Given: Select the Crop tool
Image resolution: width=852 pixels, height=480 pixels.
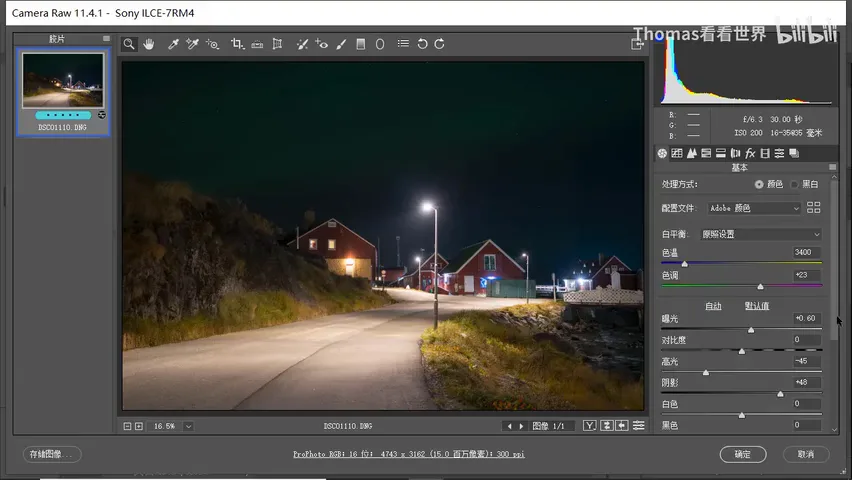Looking at the screenshot, I should tap(237, 44).
